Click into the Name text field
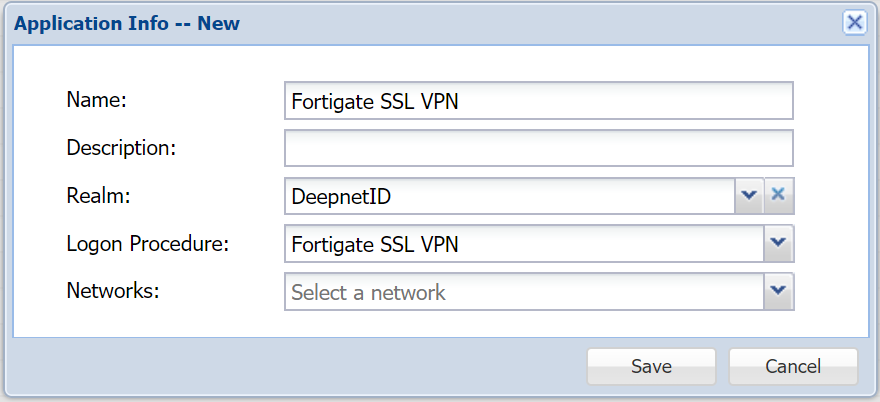The image size is (880, 402). coord(538,101)
